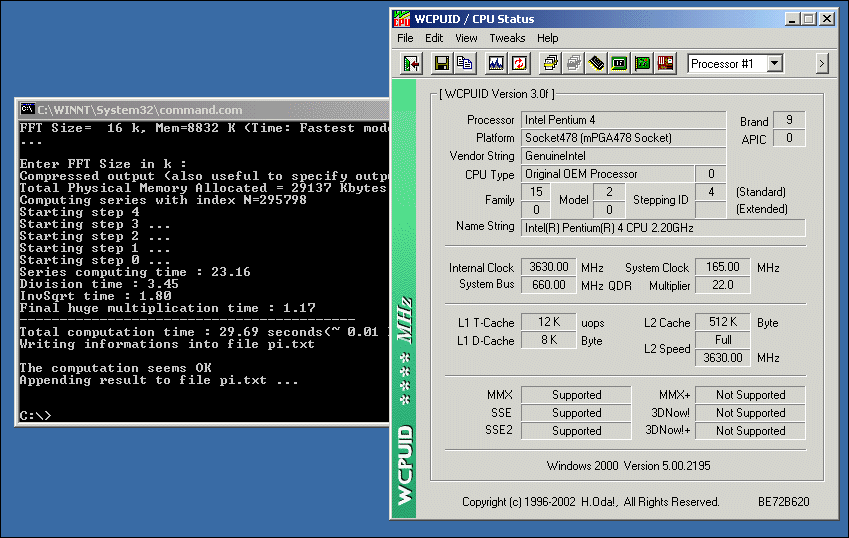Screen dimensions: 849x538
Task: Click the C:\> prompt in command window
Action: click(35, 415)
